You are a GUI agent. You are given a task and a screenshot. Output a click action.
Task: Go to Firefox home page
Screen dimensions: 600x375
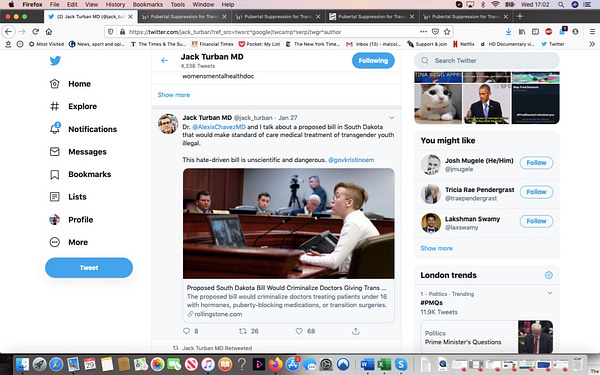point(49,32)
